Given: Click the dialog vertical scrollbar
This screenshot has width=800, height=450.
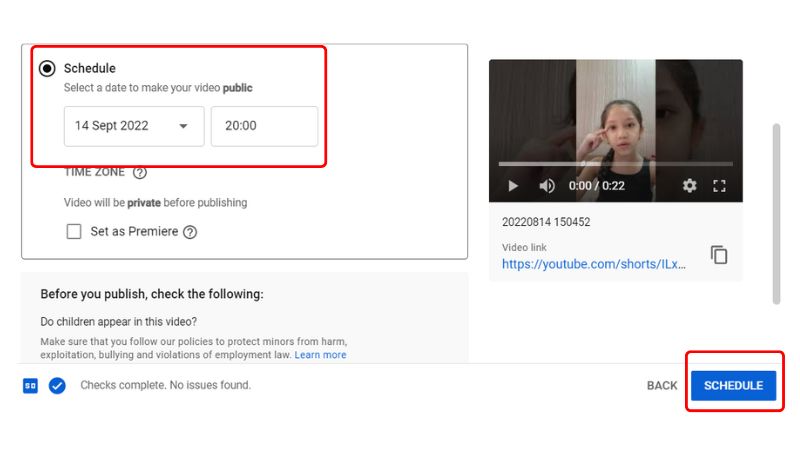Looking at the screenshot, I should click(777, 214).
